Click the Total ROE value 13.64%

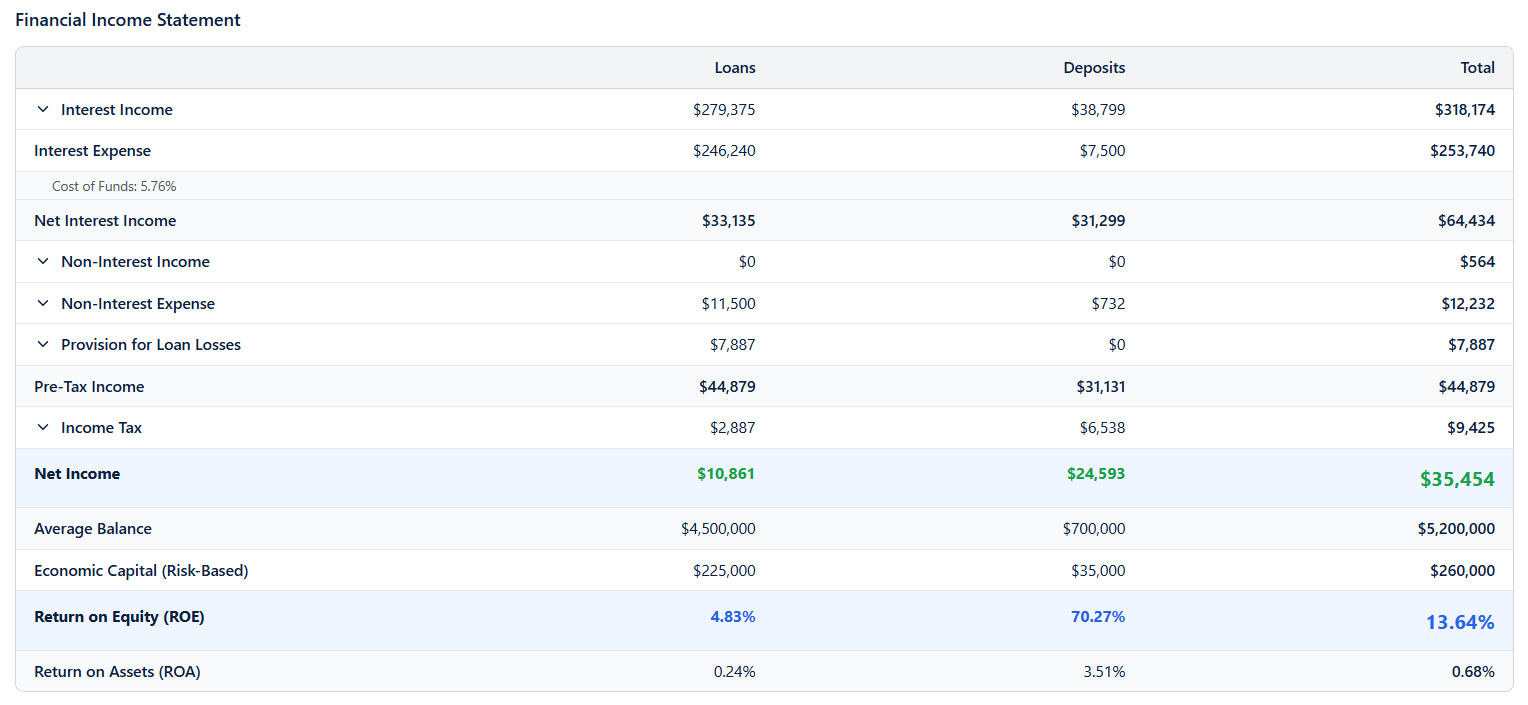coord(1460,623)
